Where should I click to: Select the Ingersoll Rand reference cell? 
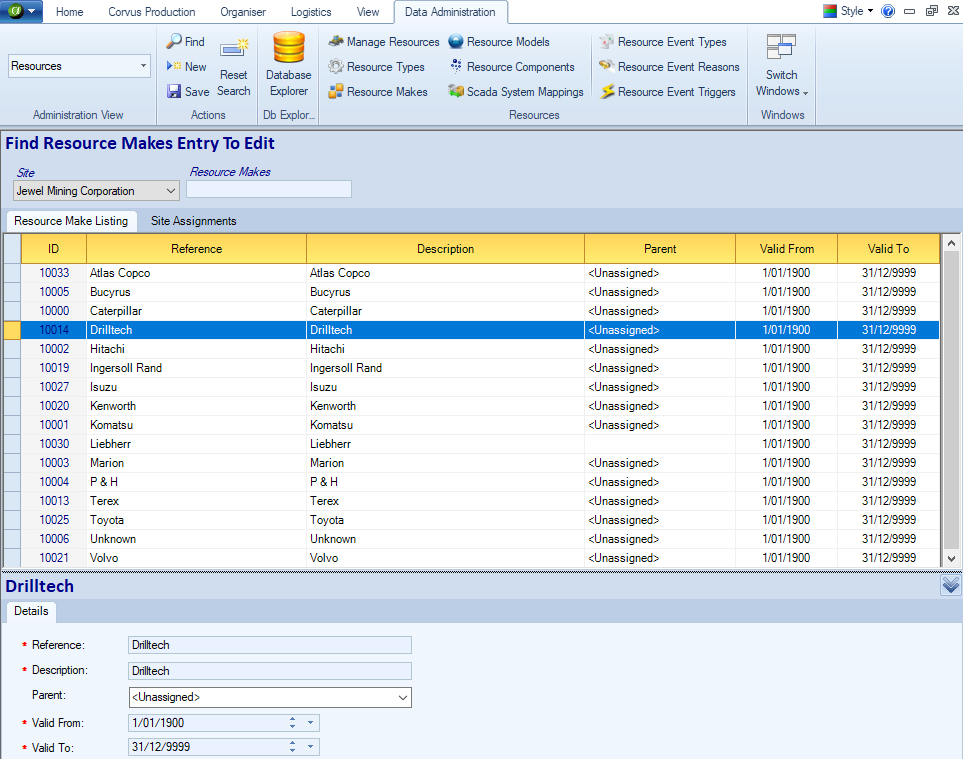[197, 368]
